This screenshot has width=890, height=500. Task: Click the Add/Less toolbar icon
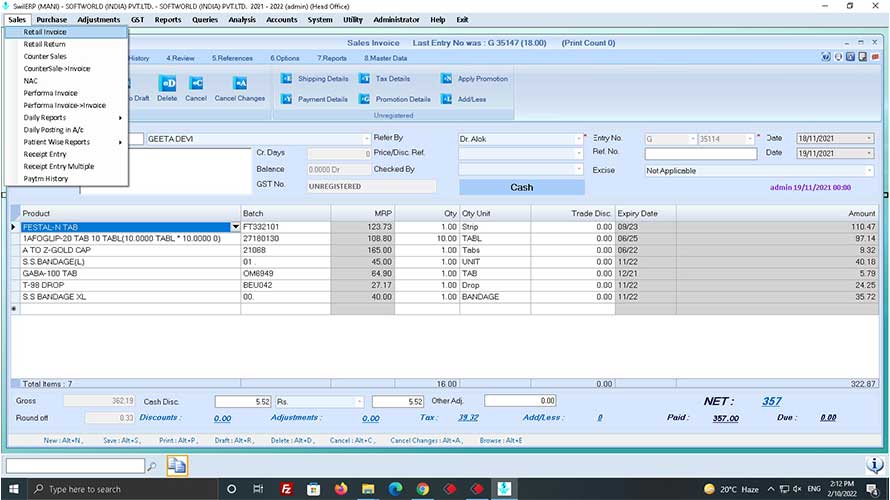(447, 99)
